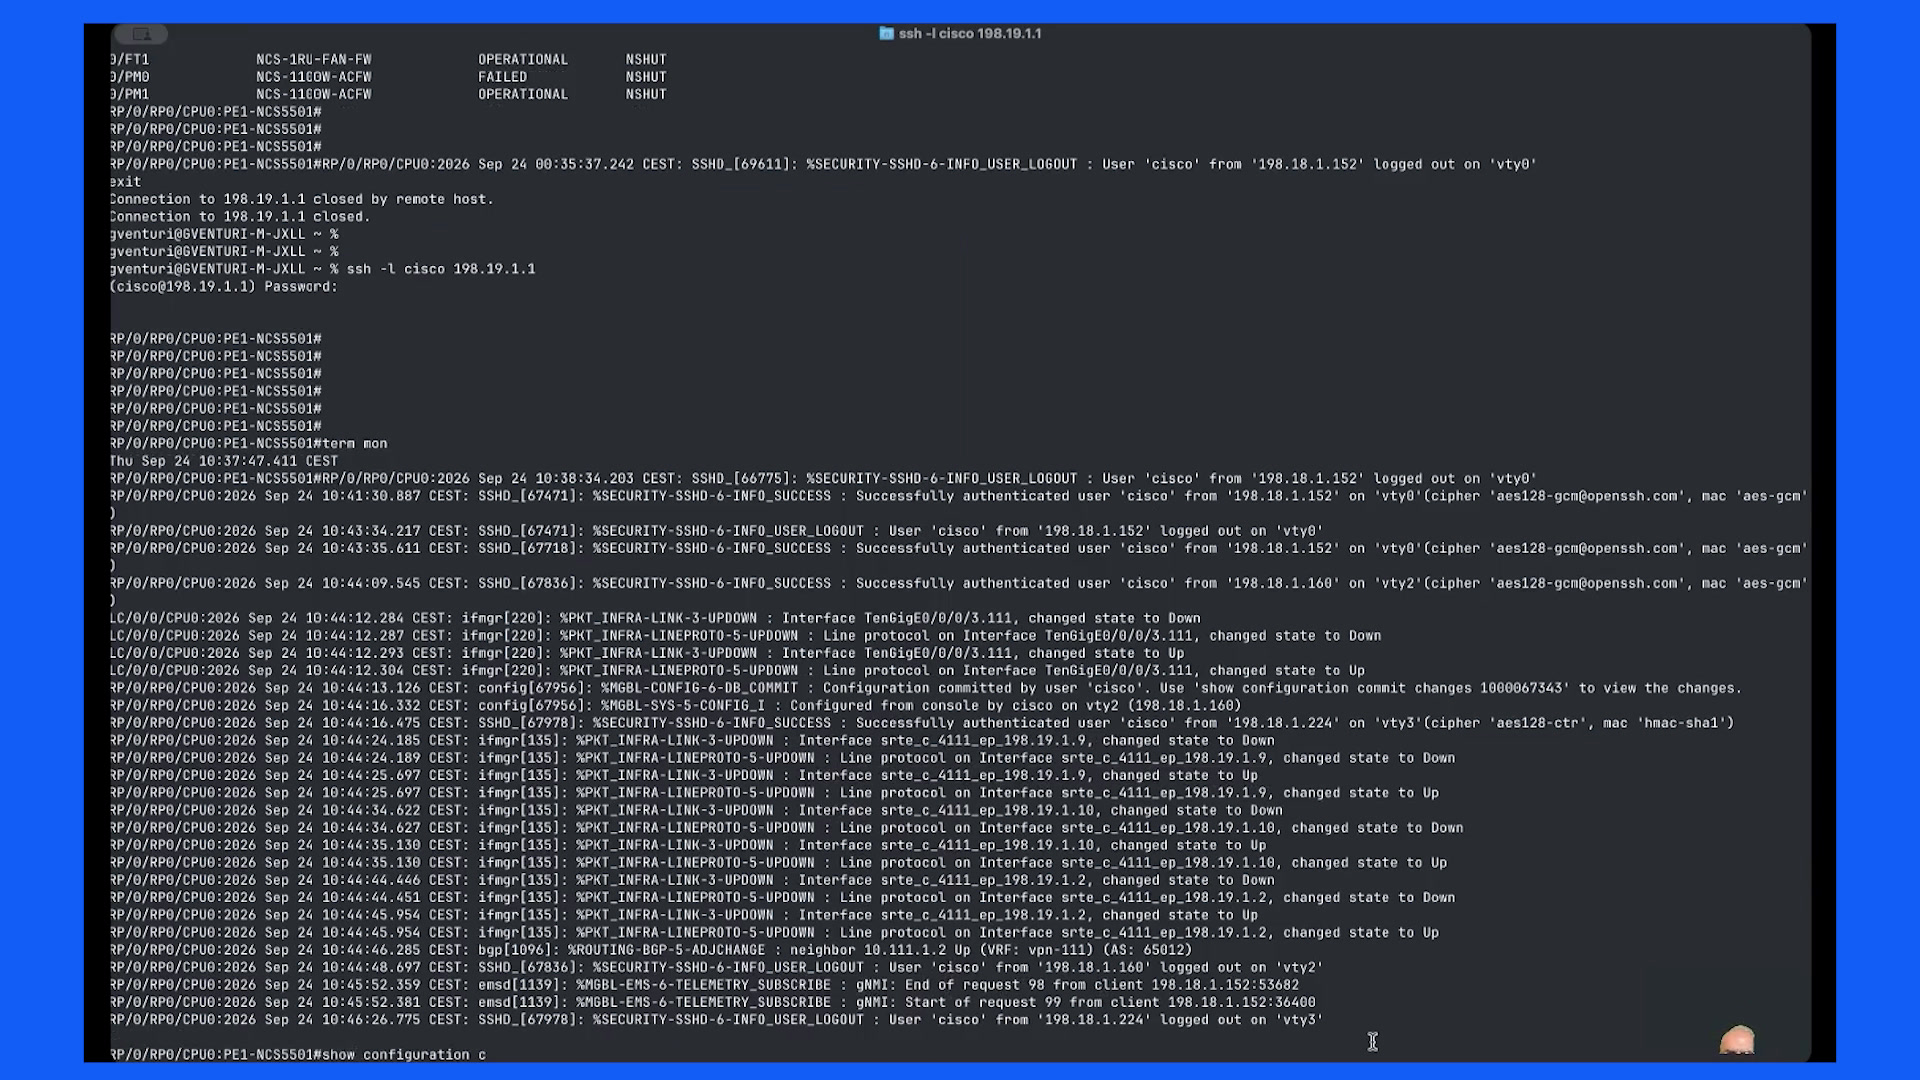Image resolution: width=1920 pixels, height=1080 pixels.
Task: Click the 00:35:37.242 SSHD logout log line
Action: coord(823,164)
